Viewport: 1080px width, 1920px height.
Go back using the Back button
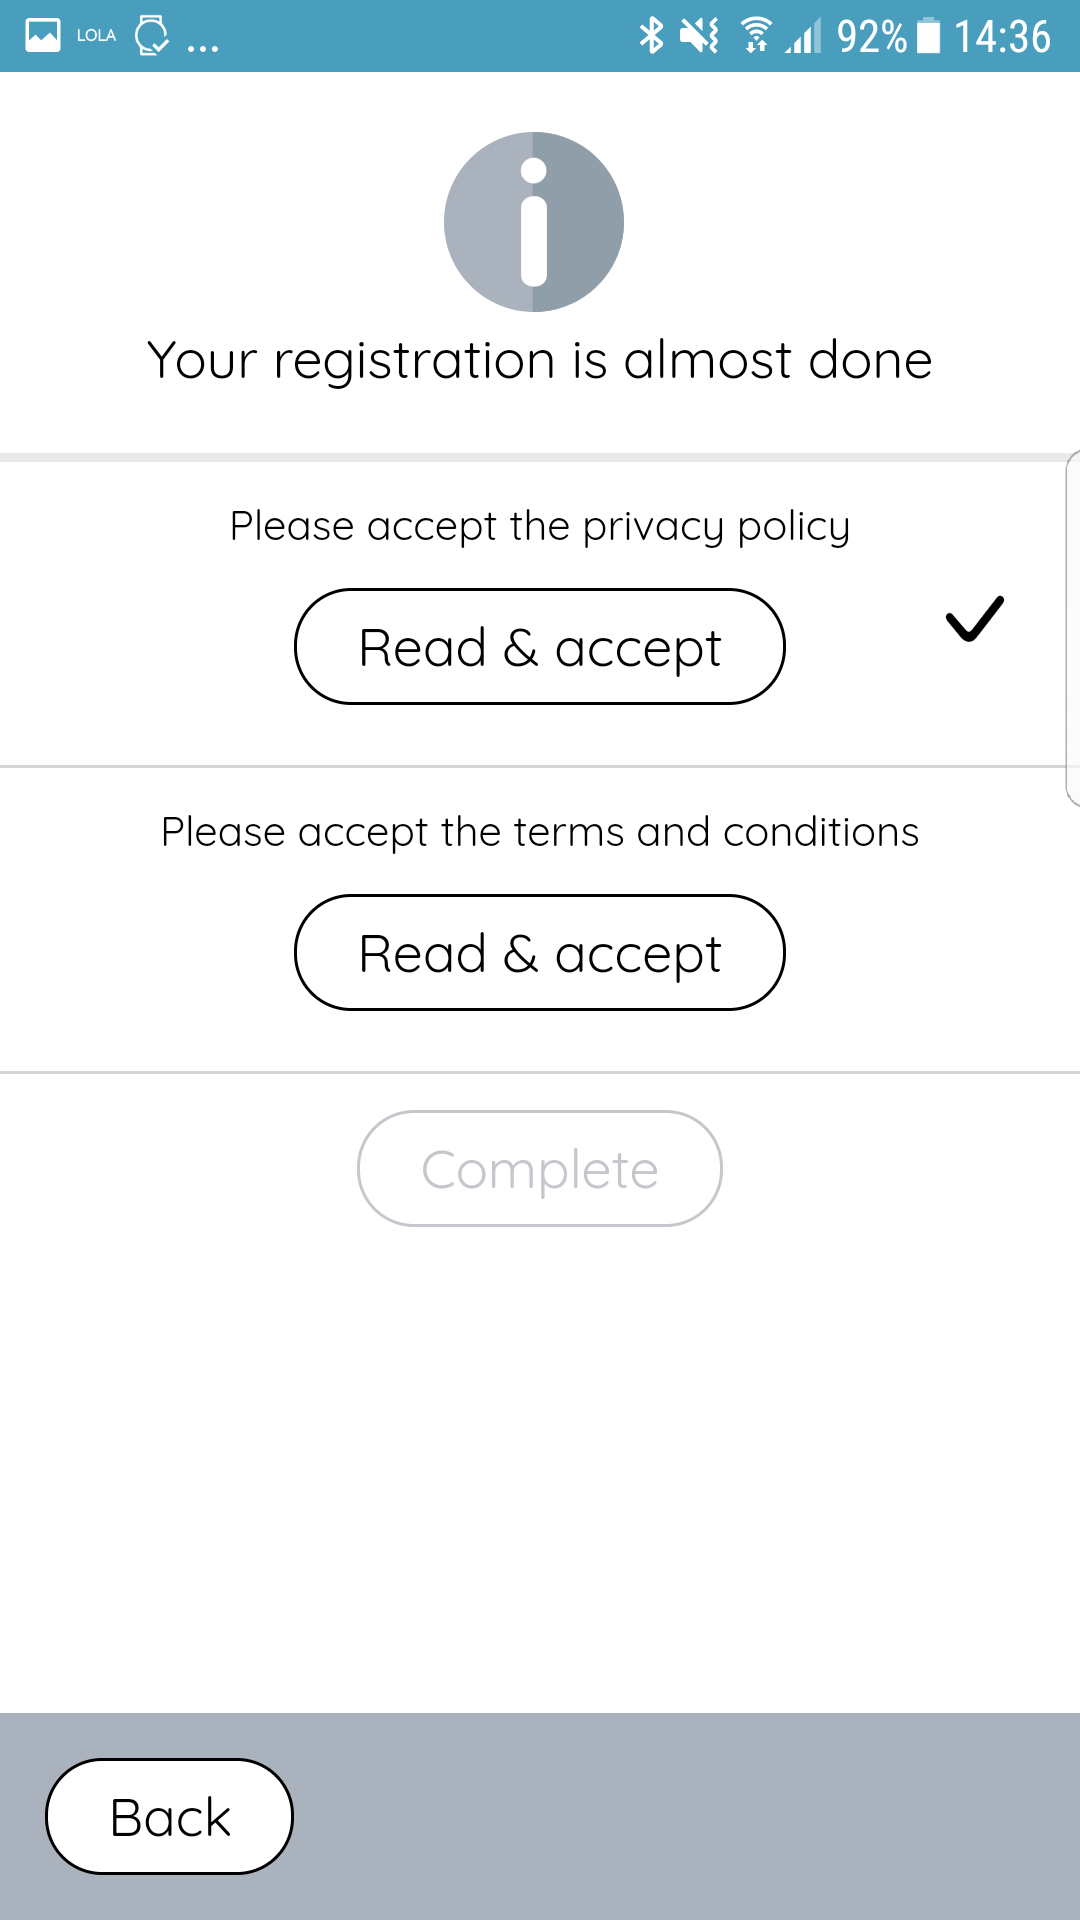[x=170, y=1817]
